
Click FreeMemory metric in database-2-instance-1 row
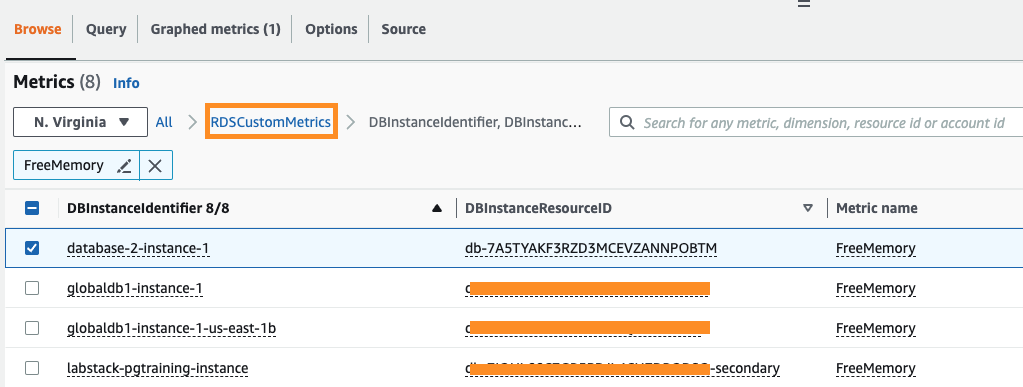click(876, 248)
